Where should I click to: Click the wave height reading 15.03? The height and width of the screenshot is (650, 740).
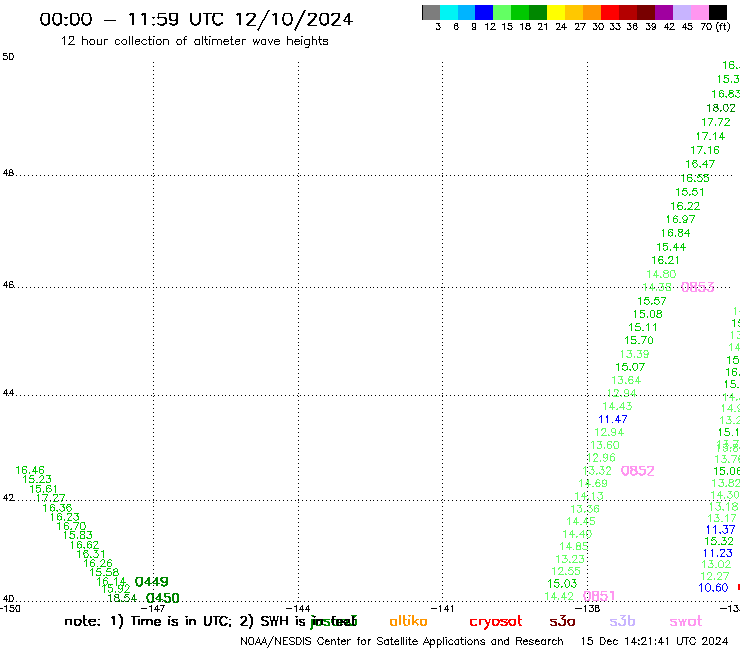tap(562, 584)
